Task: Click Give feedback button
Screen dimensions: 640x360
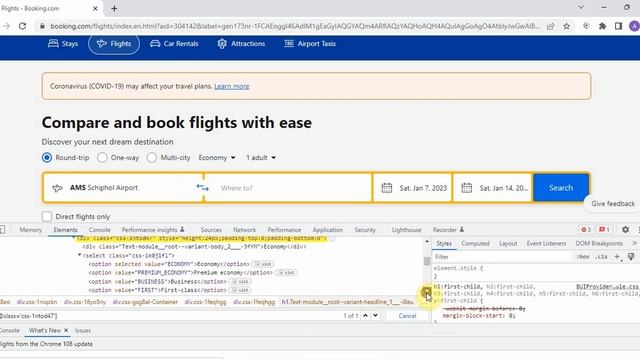Action: click(x=613, y=203)
